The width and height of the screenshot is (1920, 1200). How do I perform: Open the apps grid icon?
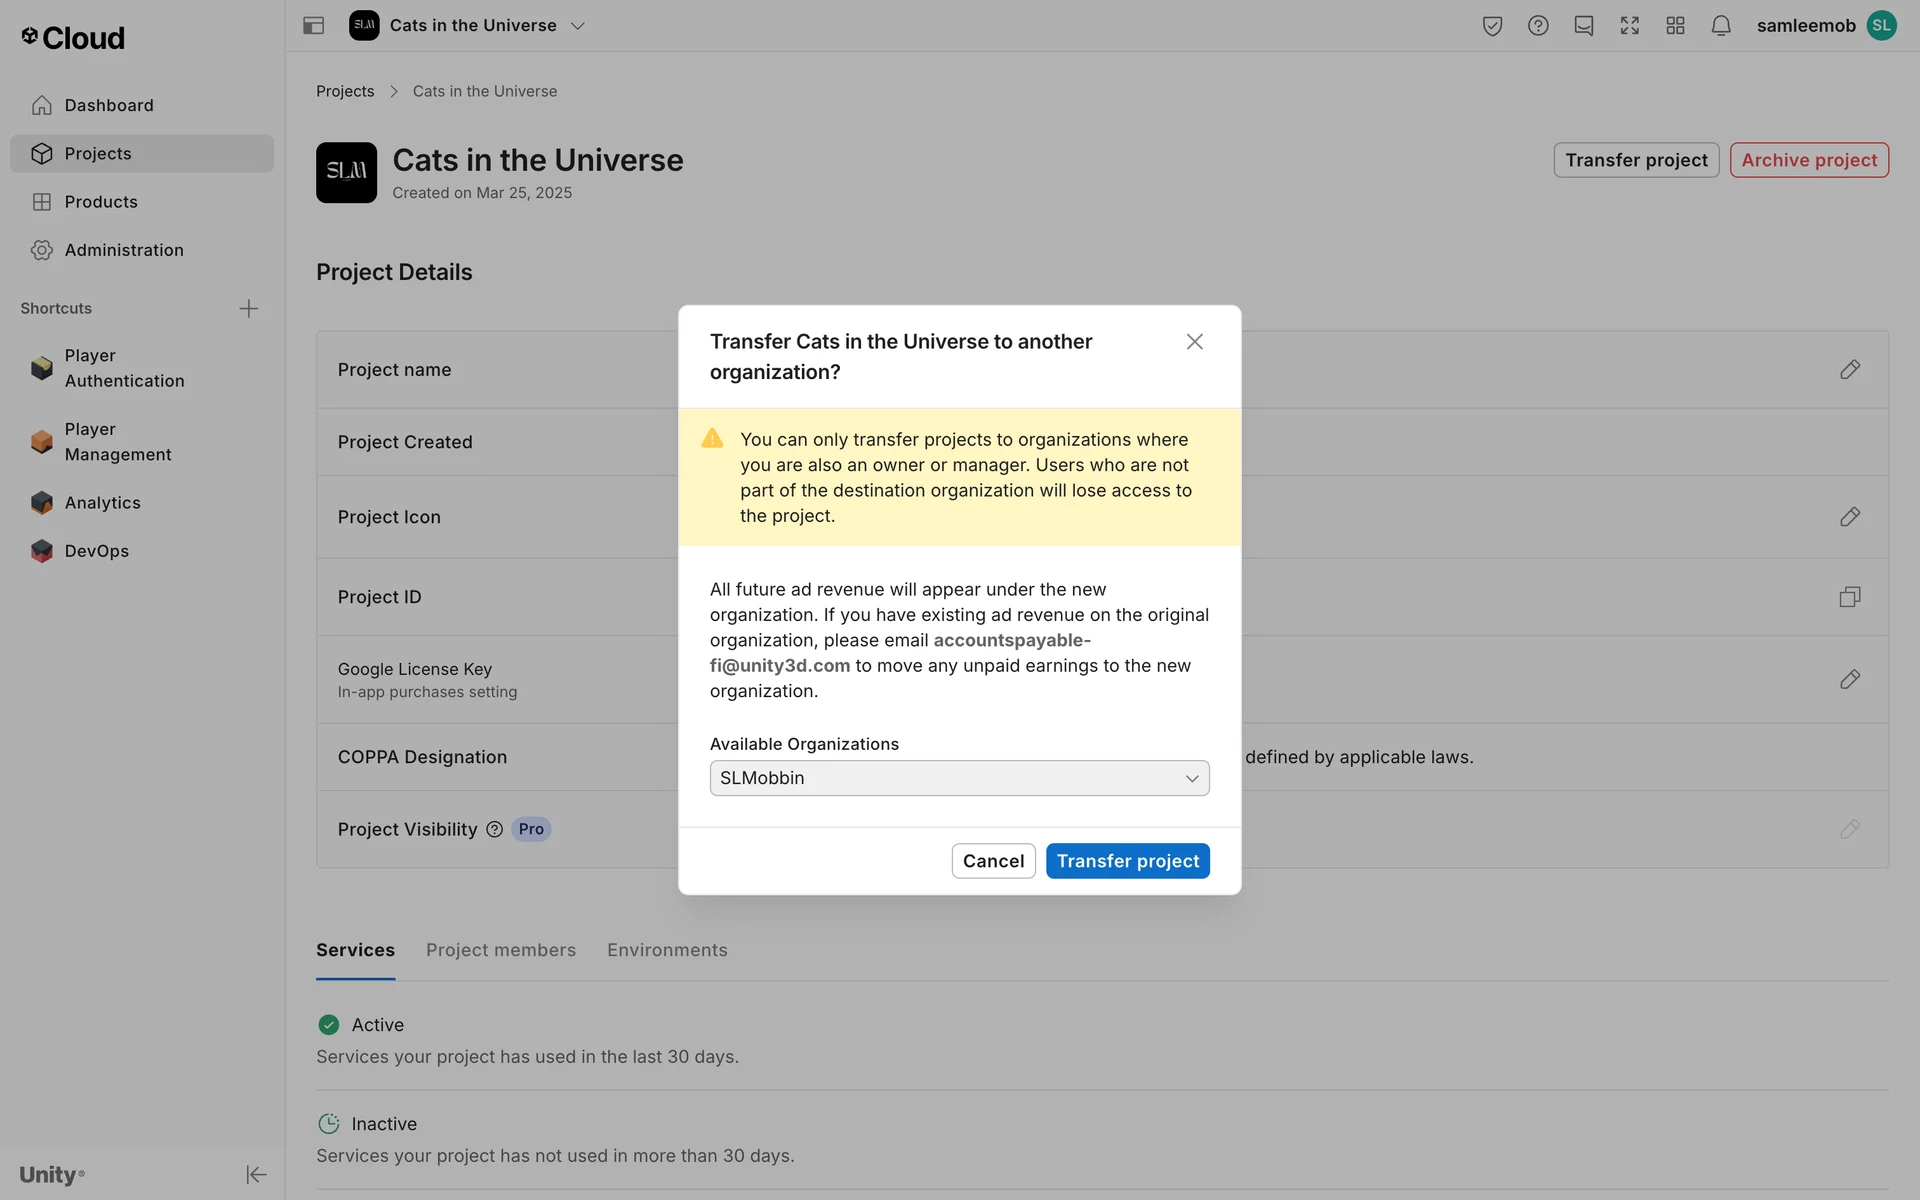(1675, 26)
